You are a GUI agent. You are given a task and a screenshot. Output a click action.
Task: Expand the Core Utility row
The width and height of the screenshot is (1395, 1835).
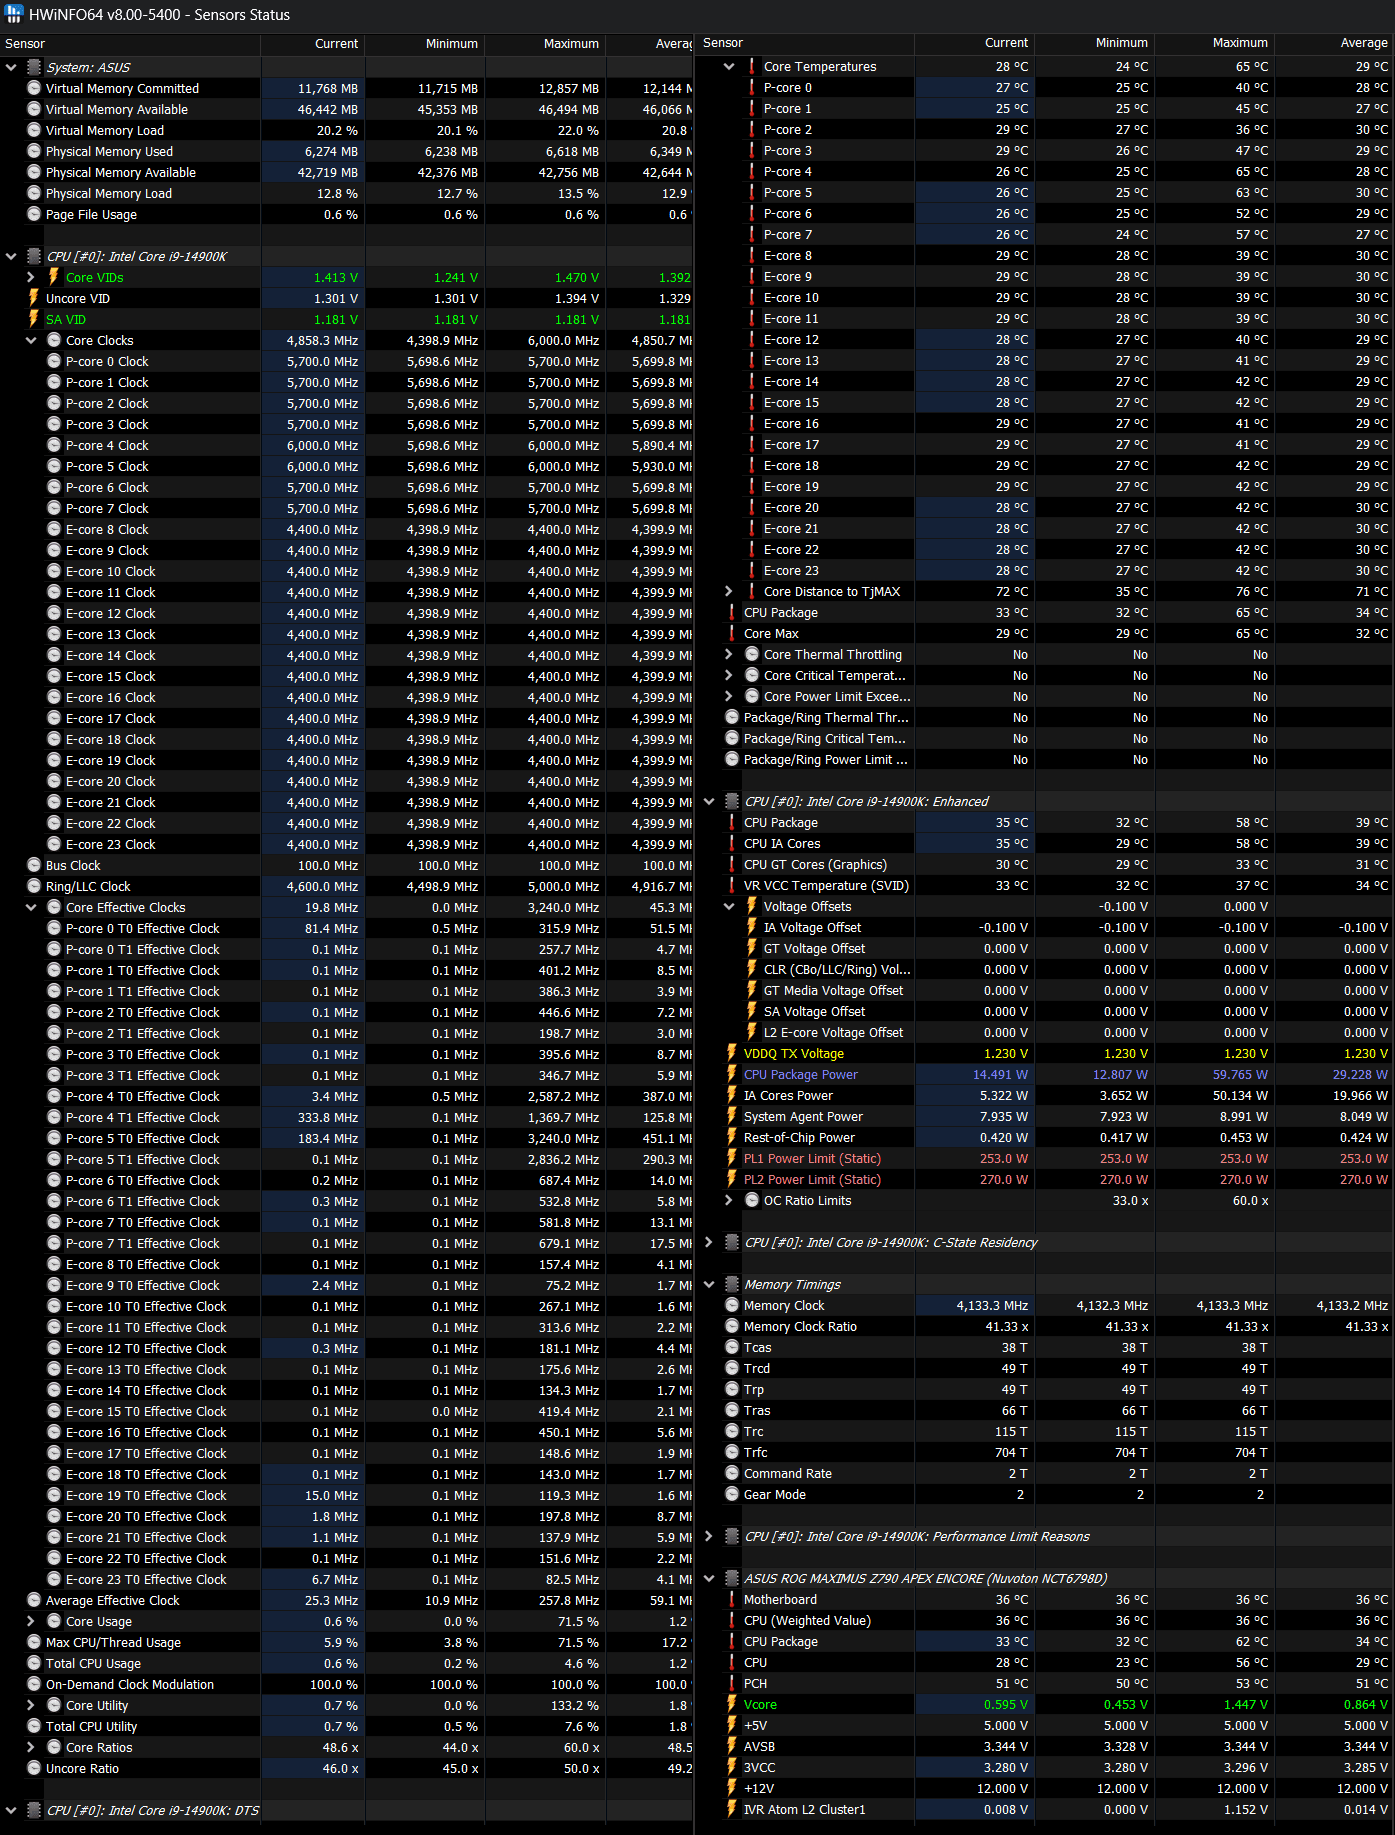pyautogui.click(x=31, y=1705)
